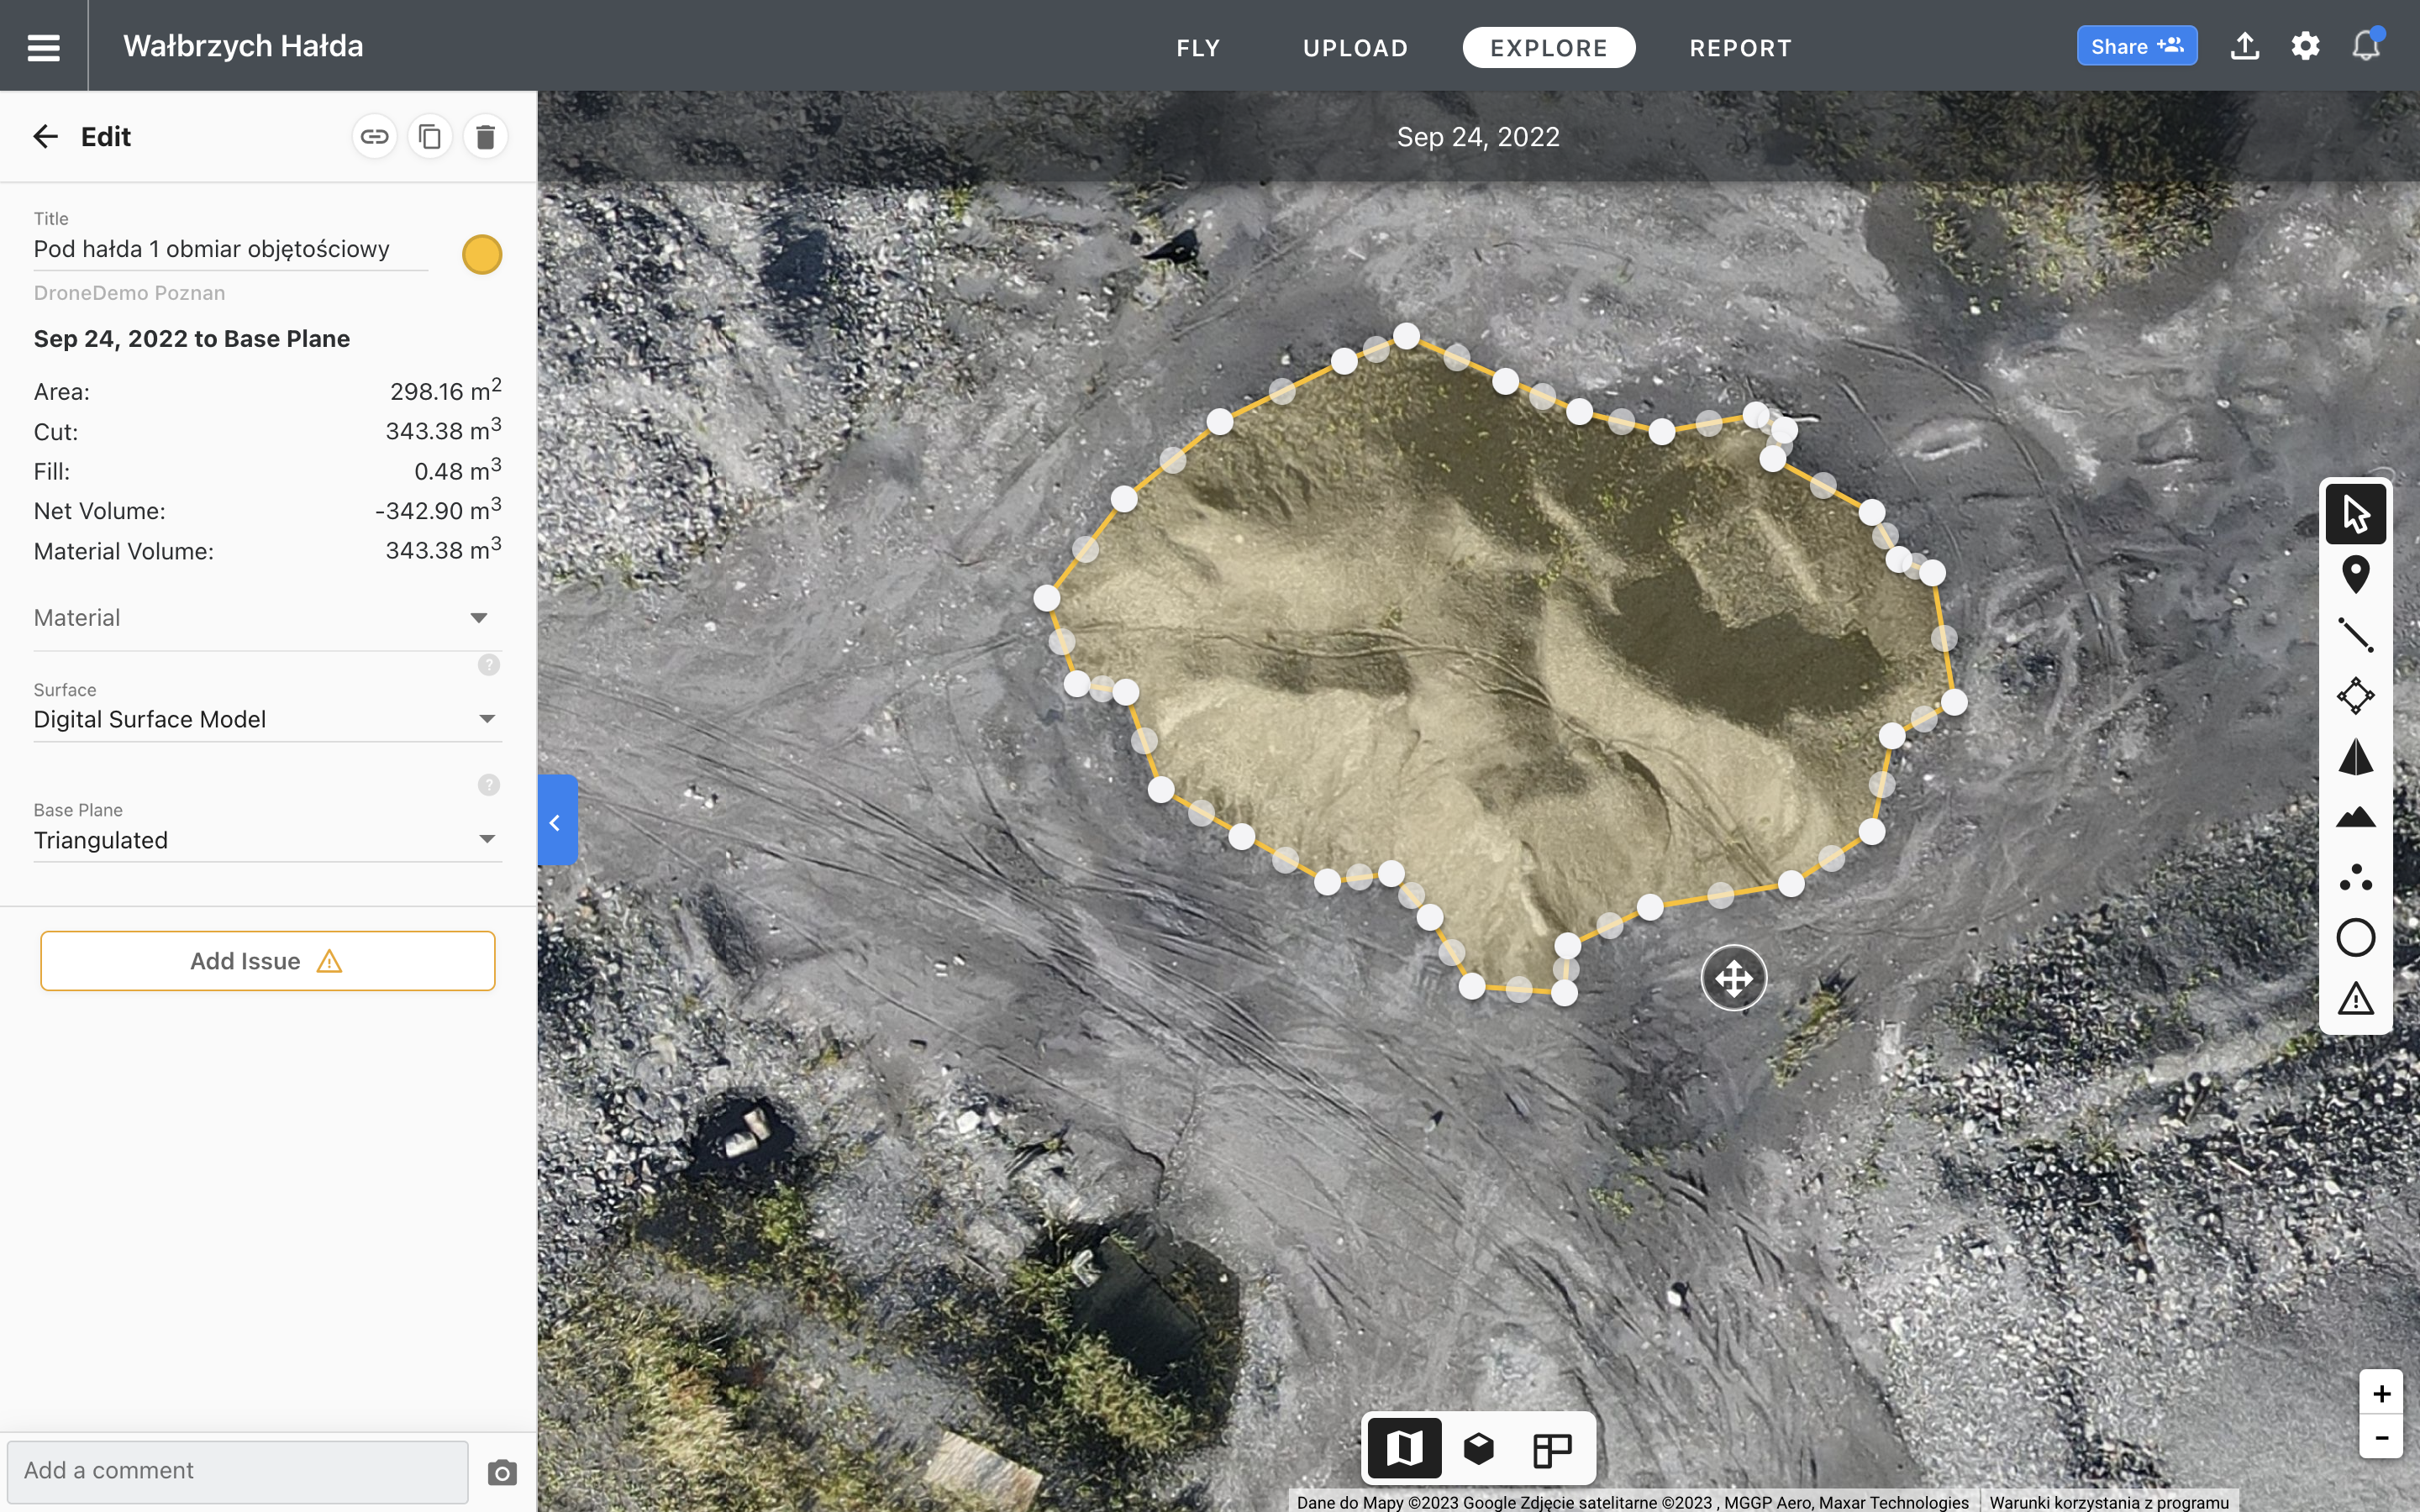Open the Material dropdown
Image resolution: width=2420 pixels, height=1512 pixels.
pyautogui.click(x=267, y=618)
